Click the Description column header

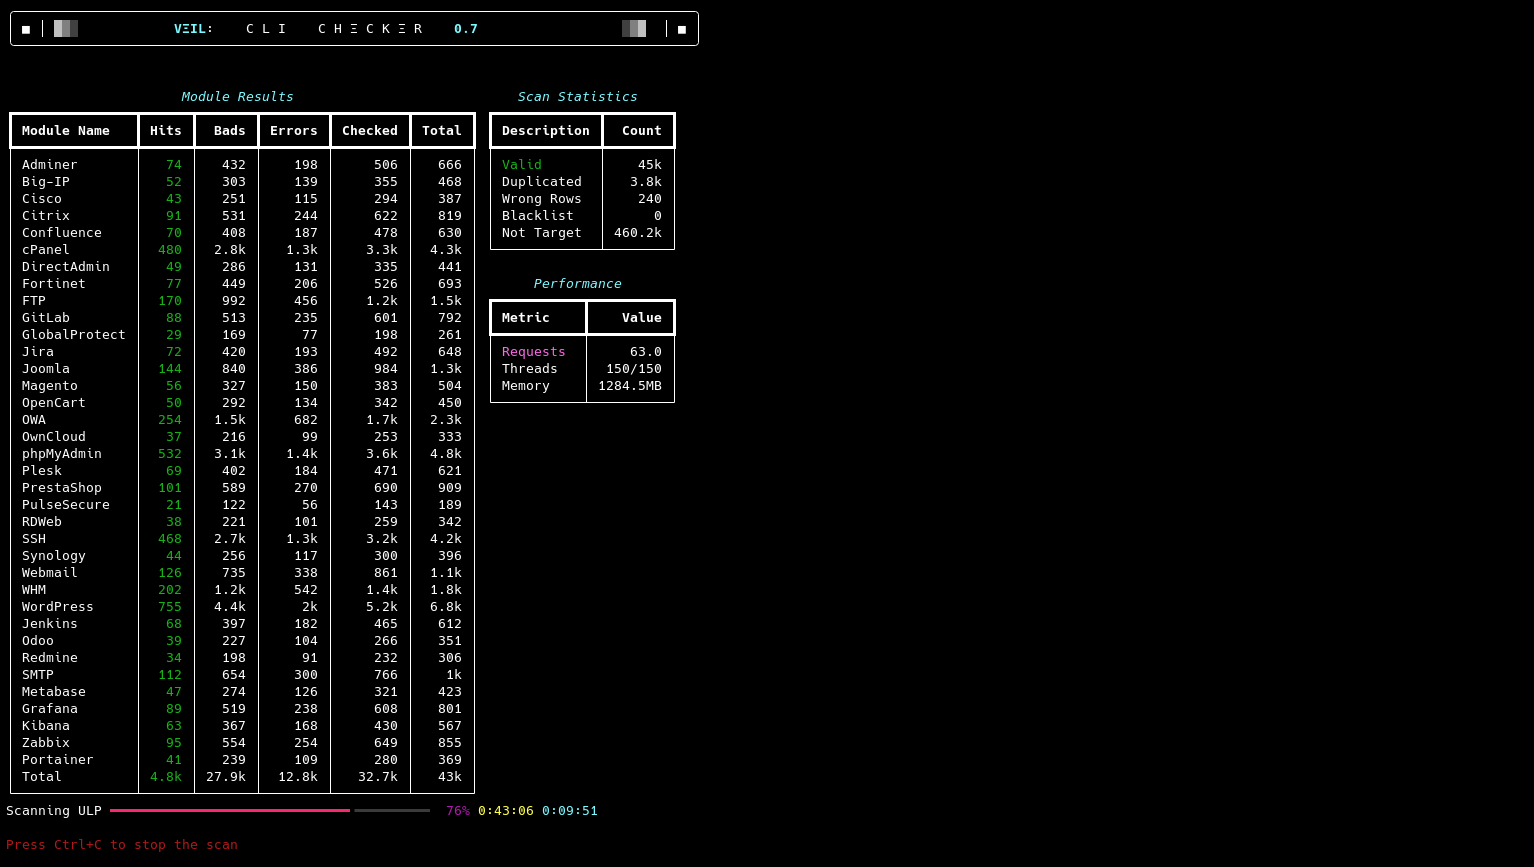[x=546, y=131]
